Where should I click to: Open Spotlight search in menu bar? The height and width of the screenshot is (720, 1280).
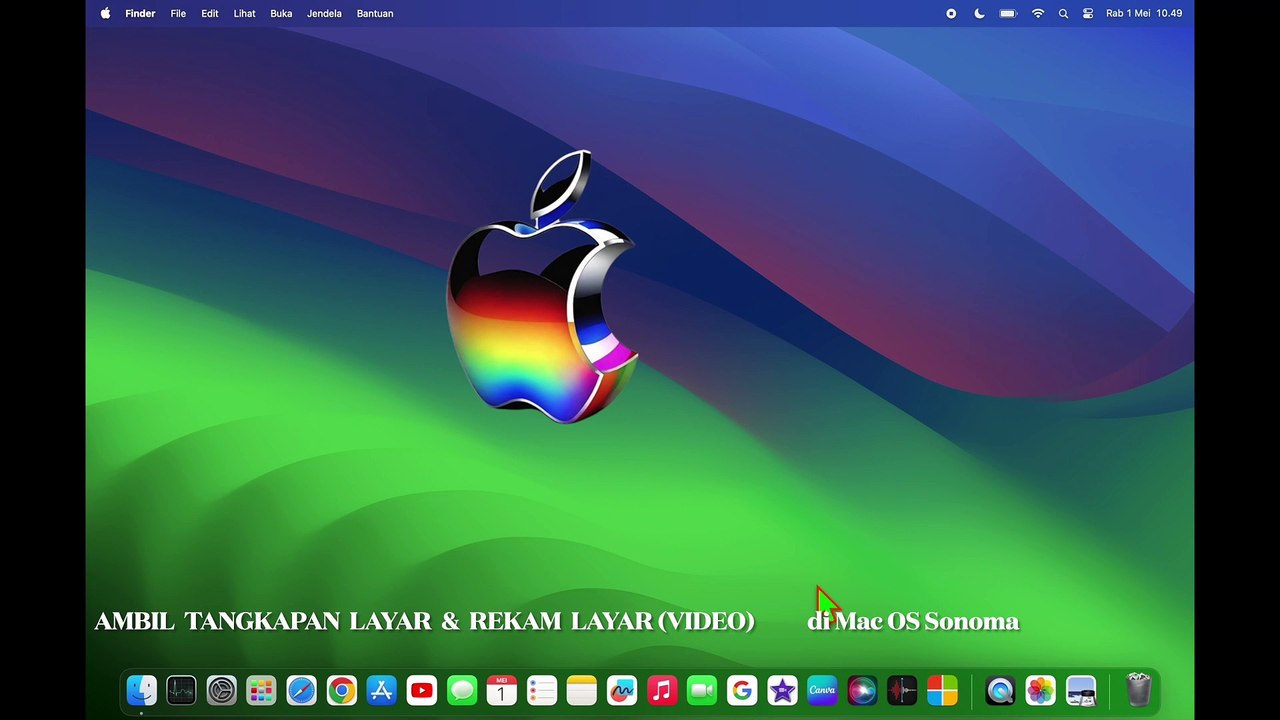pos(1063,13)
